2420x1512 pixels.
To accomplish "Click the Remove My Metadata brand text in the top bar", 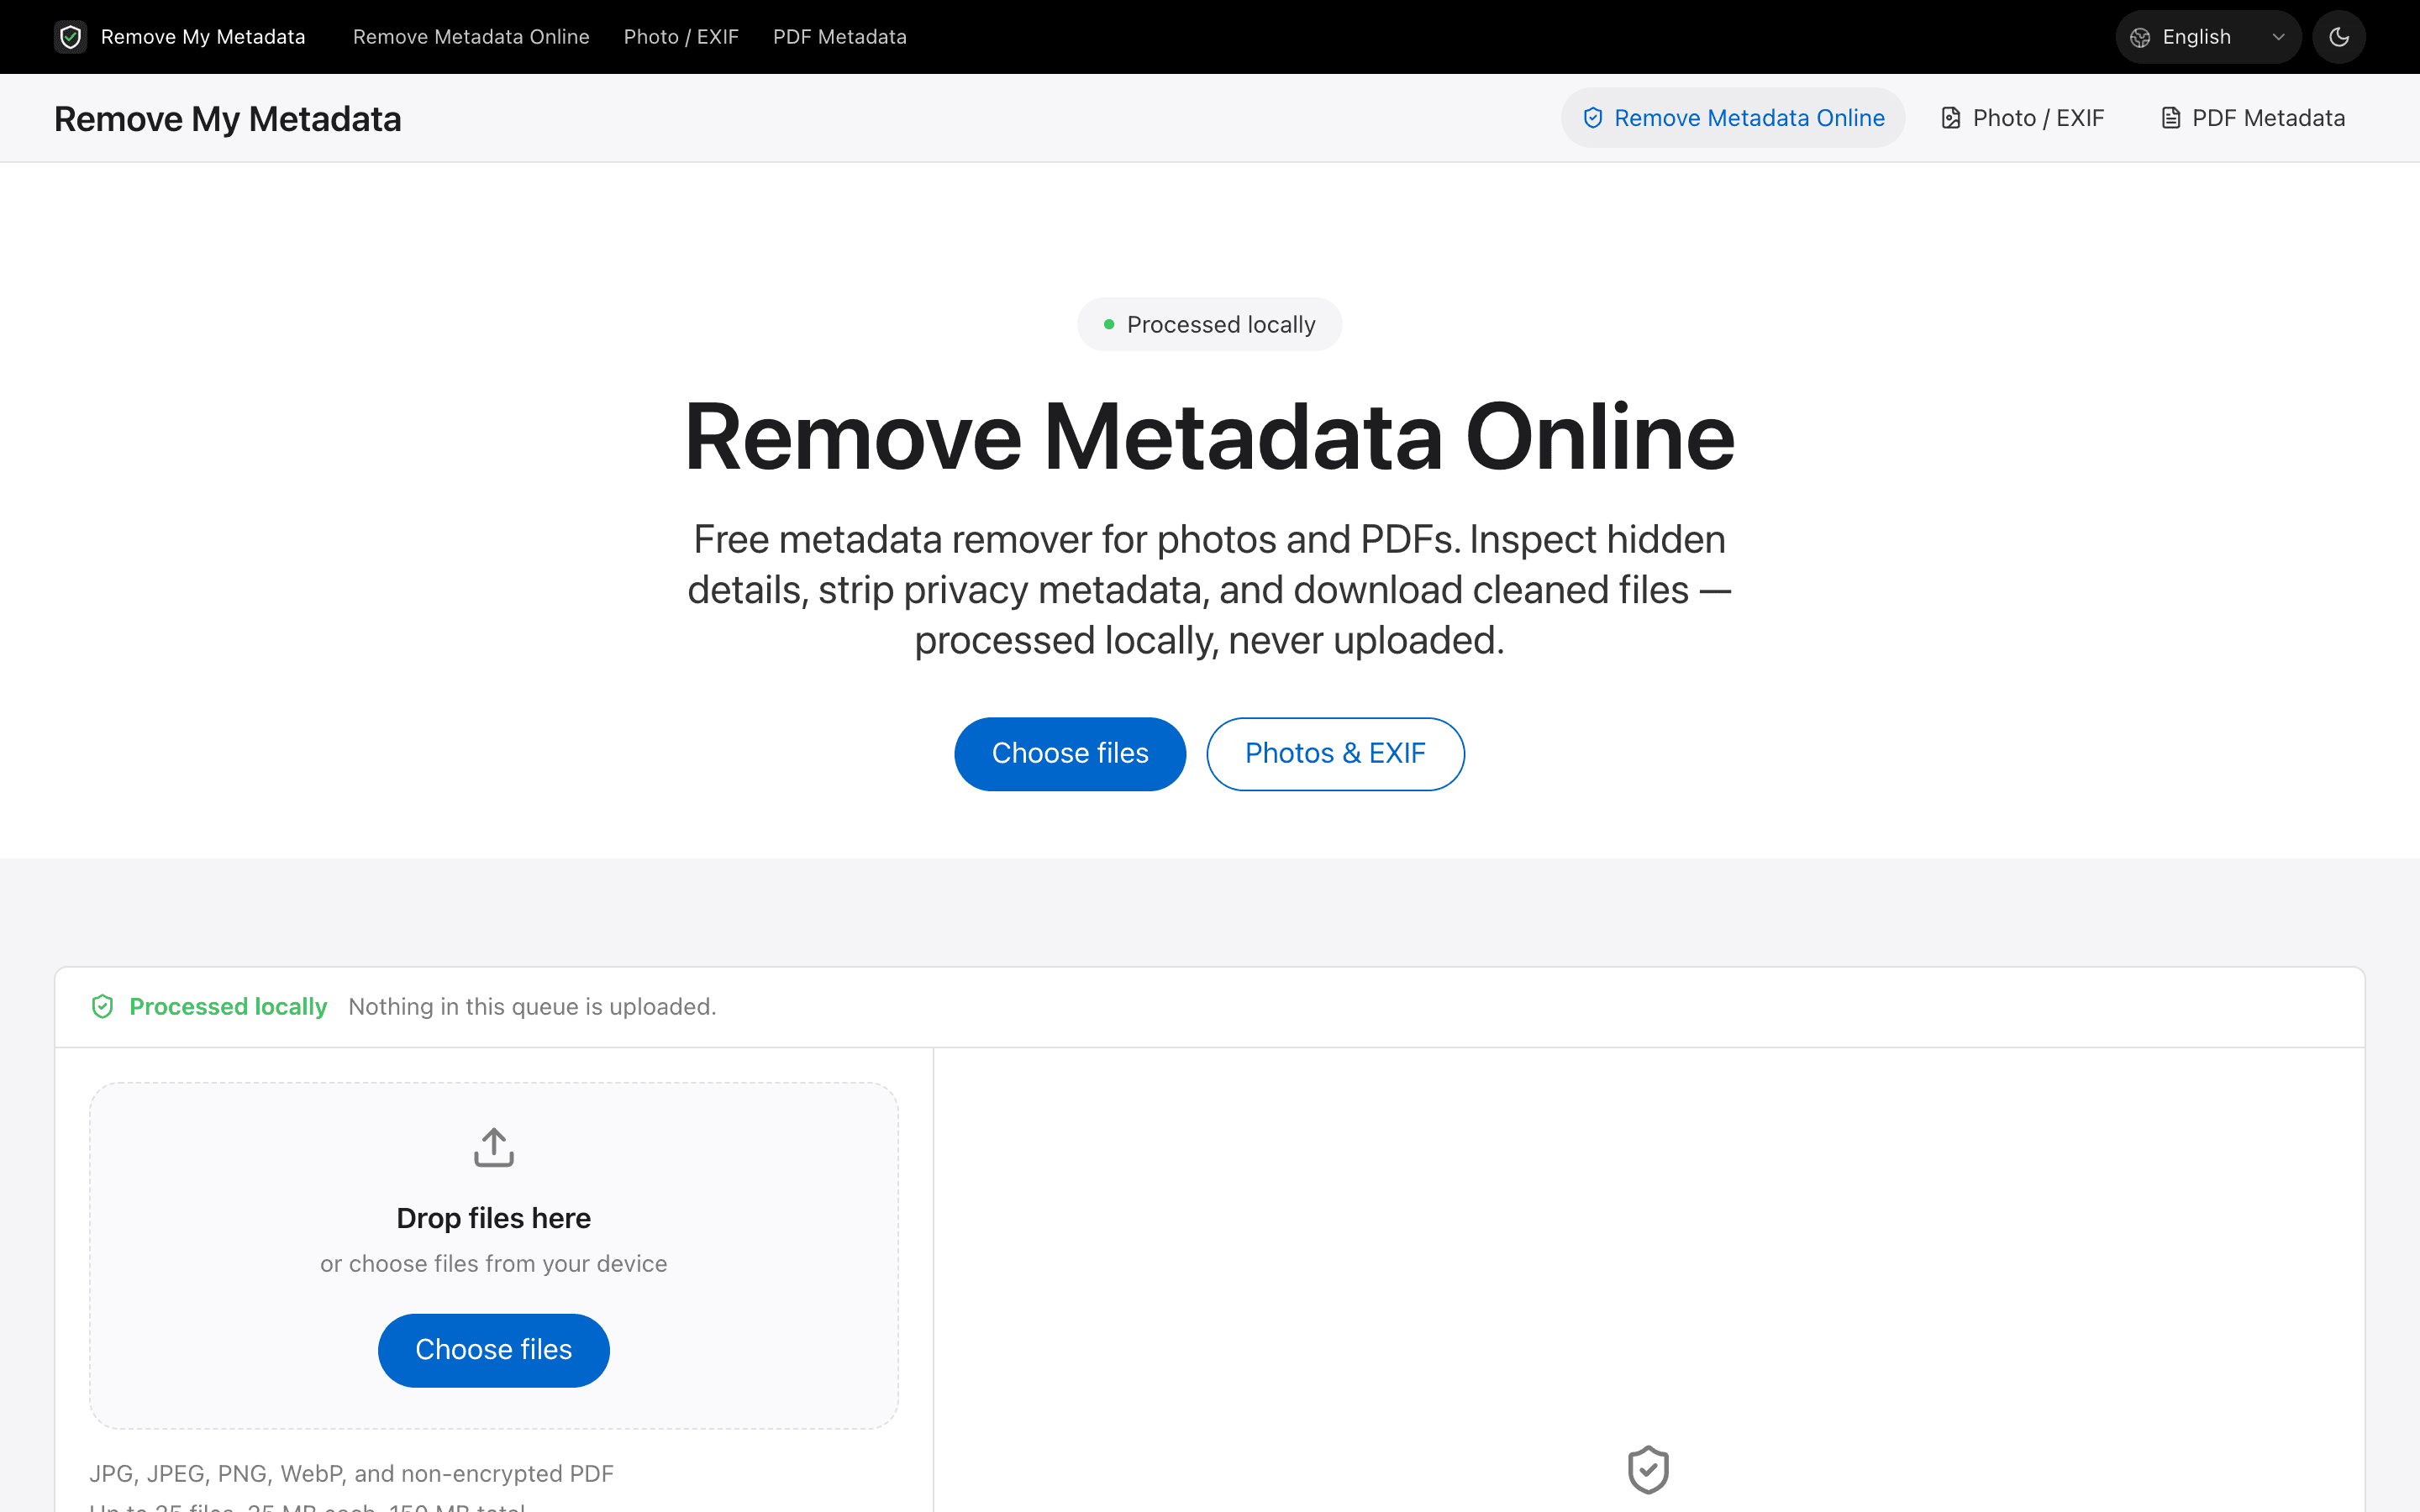I will pos(203,37).
